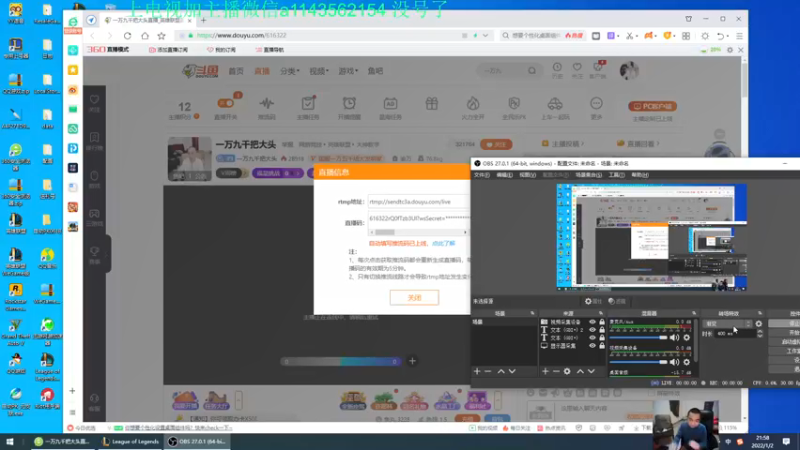Click the Douyu search magnifier icon

coord(532,71)
